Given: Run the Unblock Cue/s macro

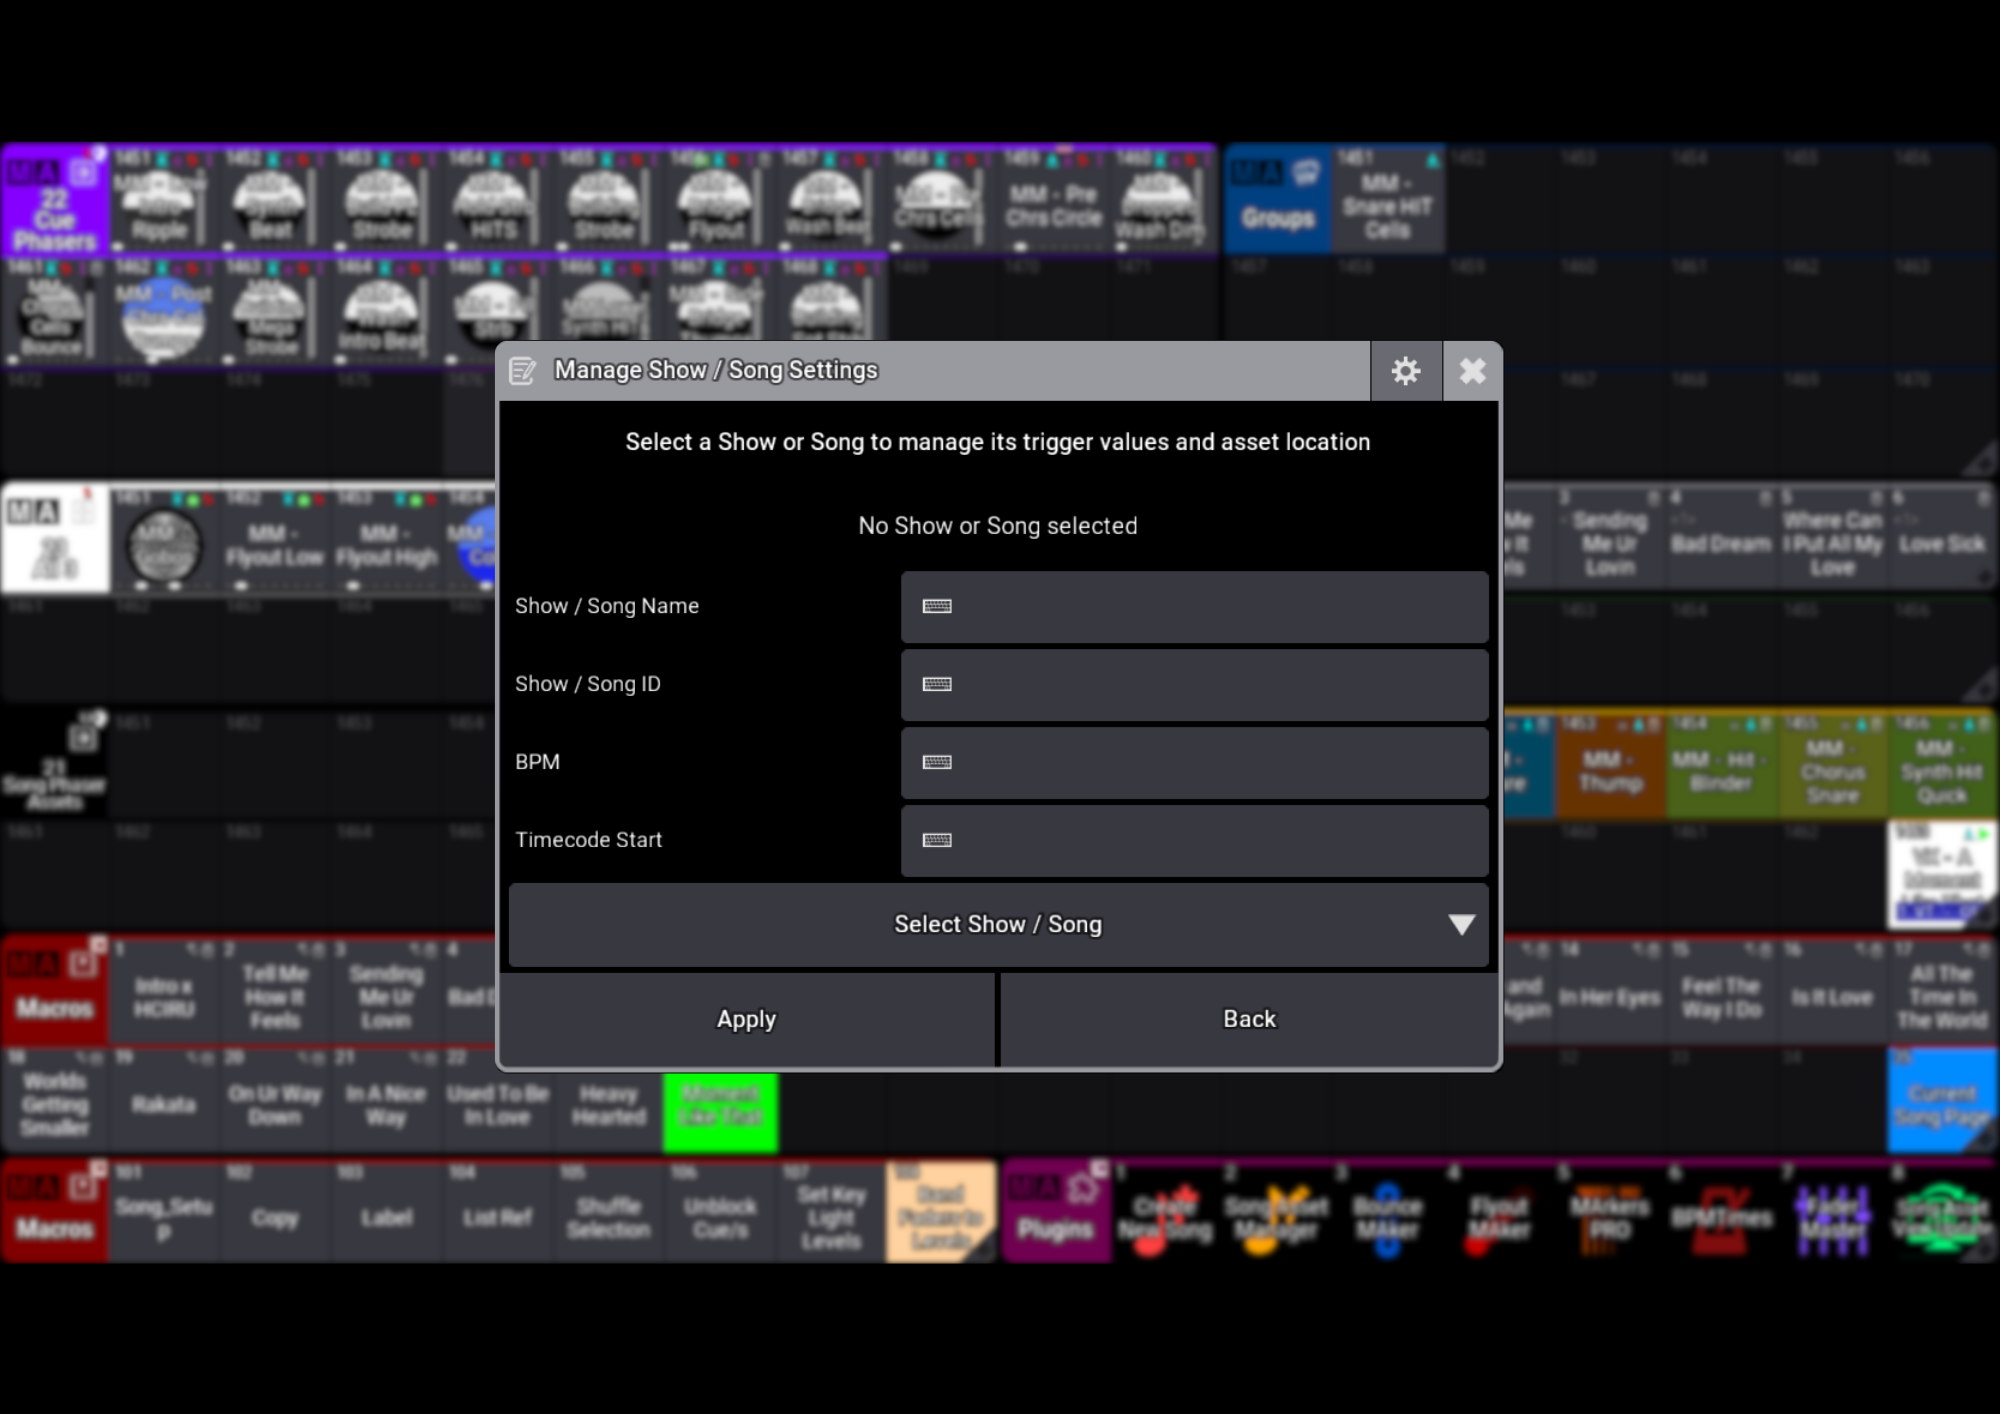Looking at the screenshot, I should (720, 1213).
